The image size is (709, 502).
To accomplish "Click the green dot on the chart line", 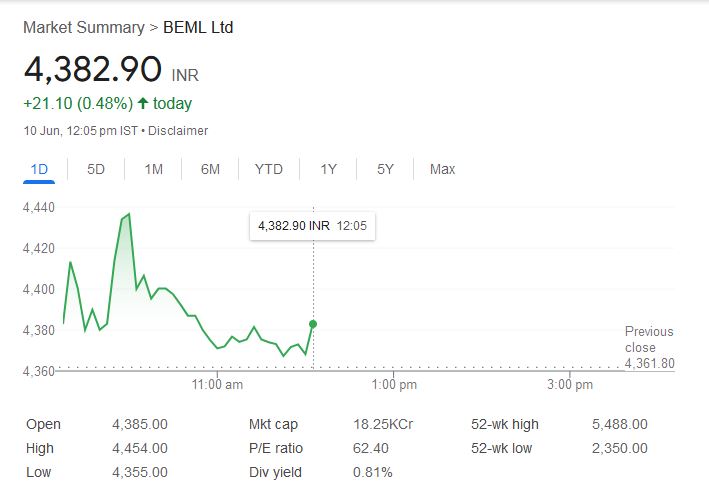I will click(x=313, y=324).
